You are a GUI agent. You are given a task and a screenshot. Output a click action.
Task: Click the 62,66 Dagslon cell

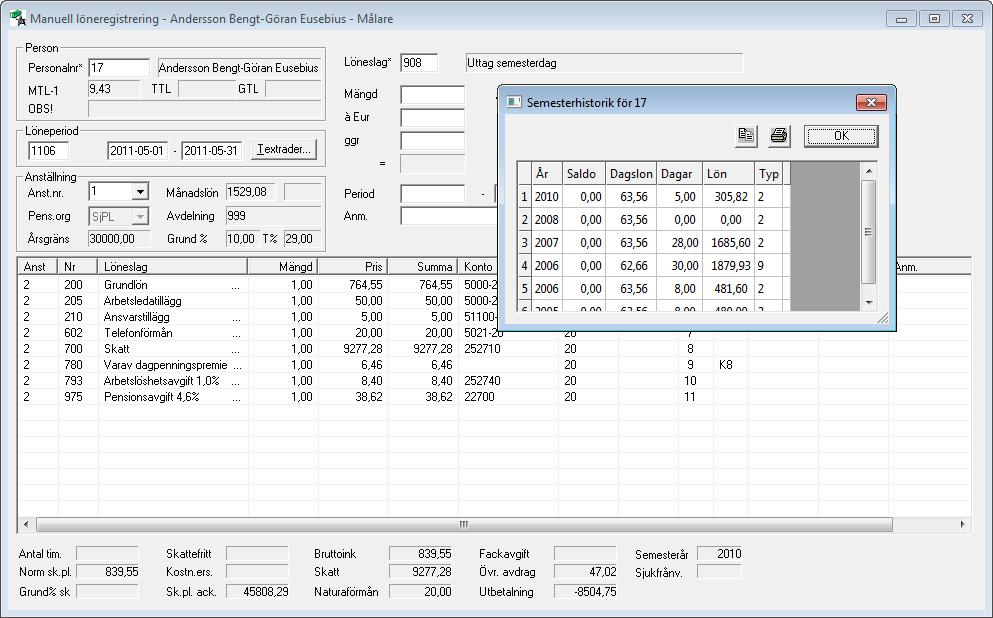pos(631,266)
